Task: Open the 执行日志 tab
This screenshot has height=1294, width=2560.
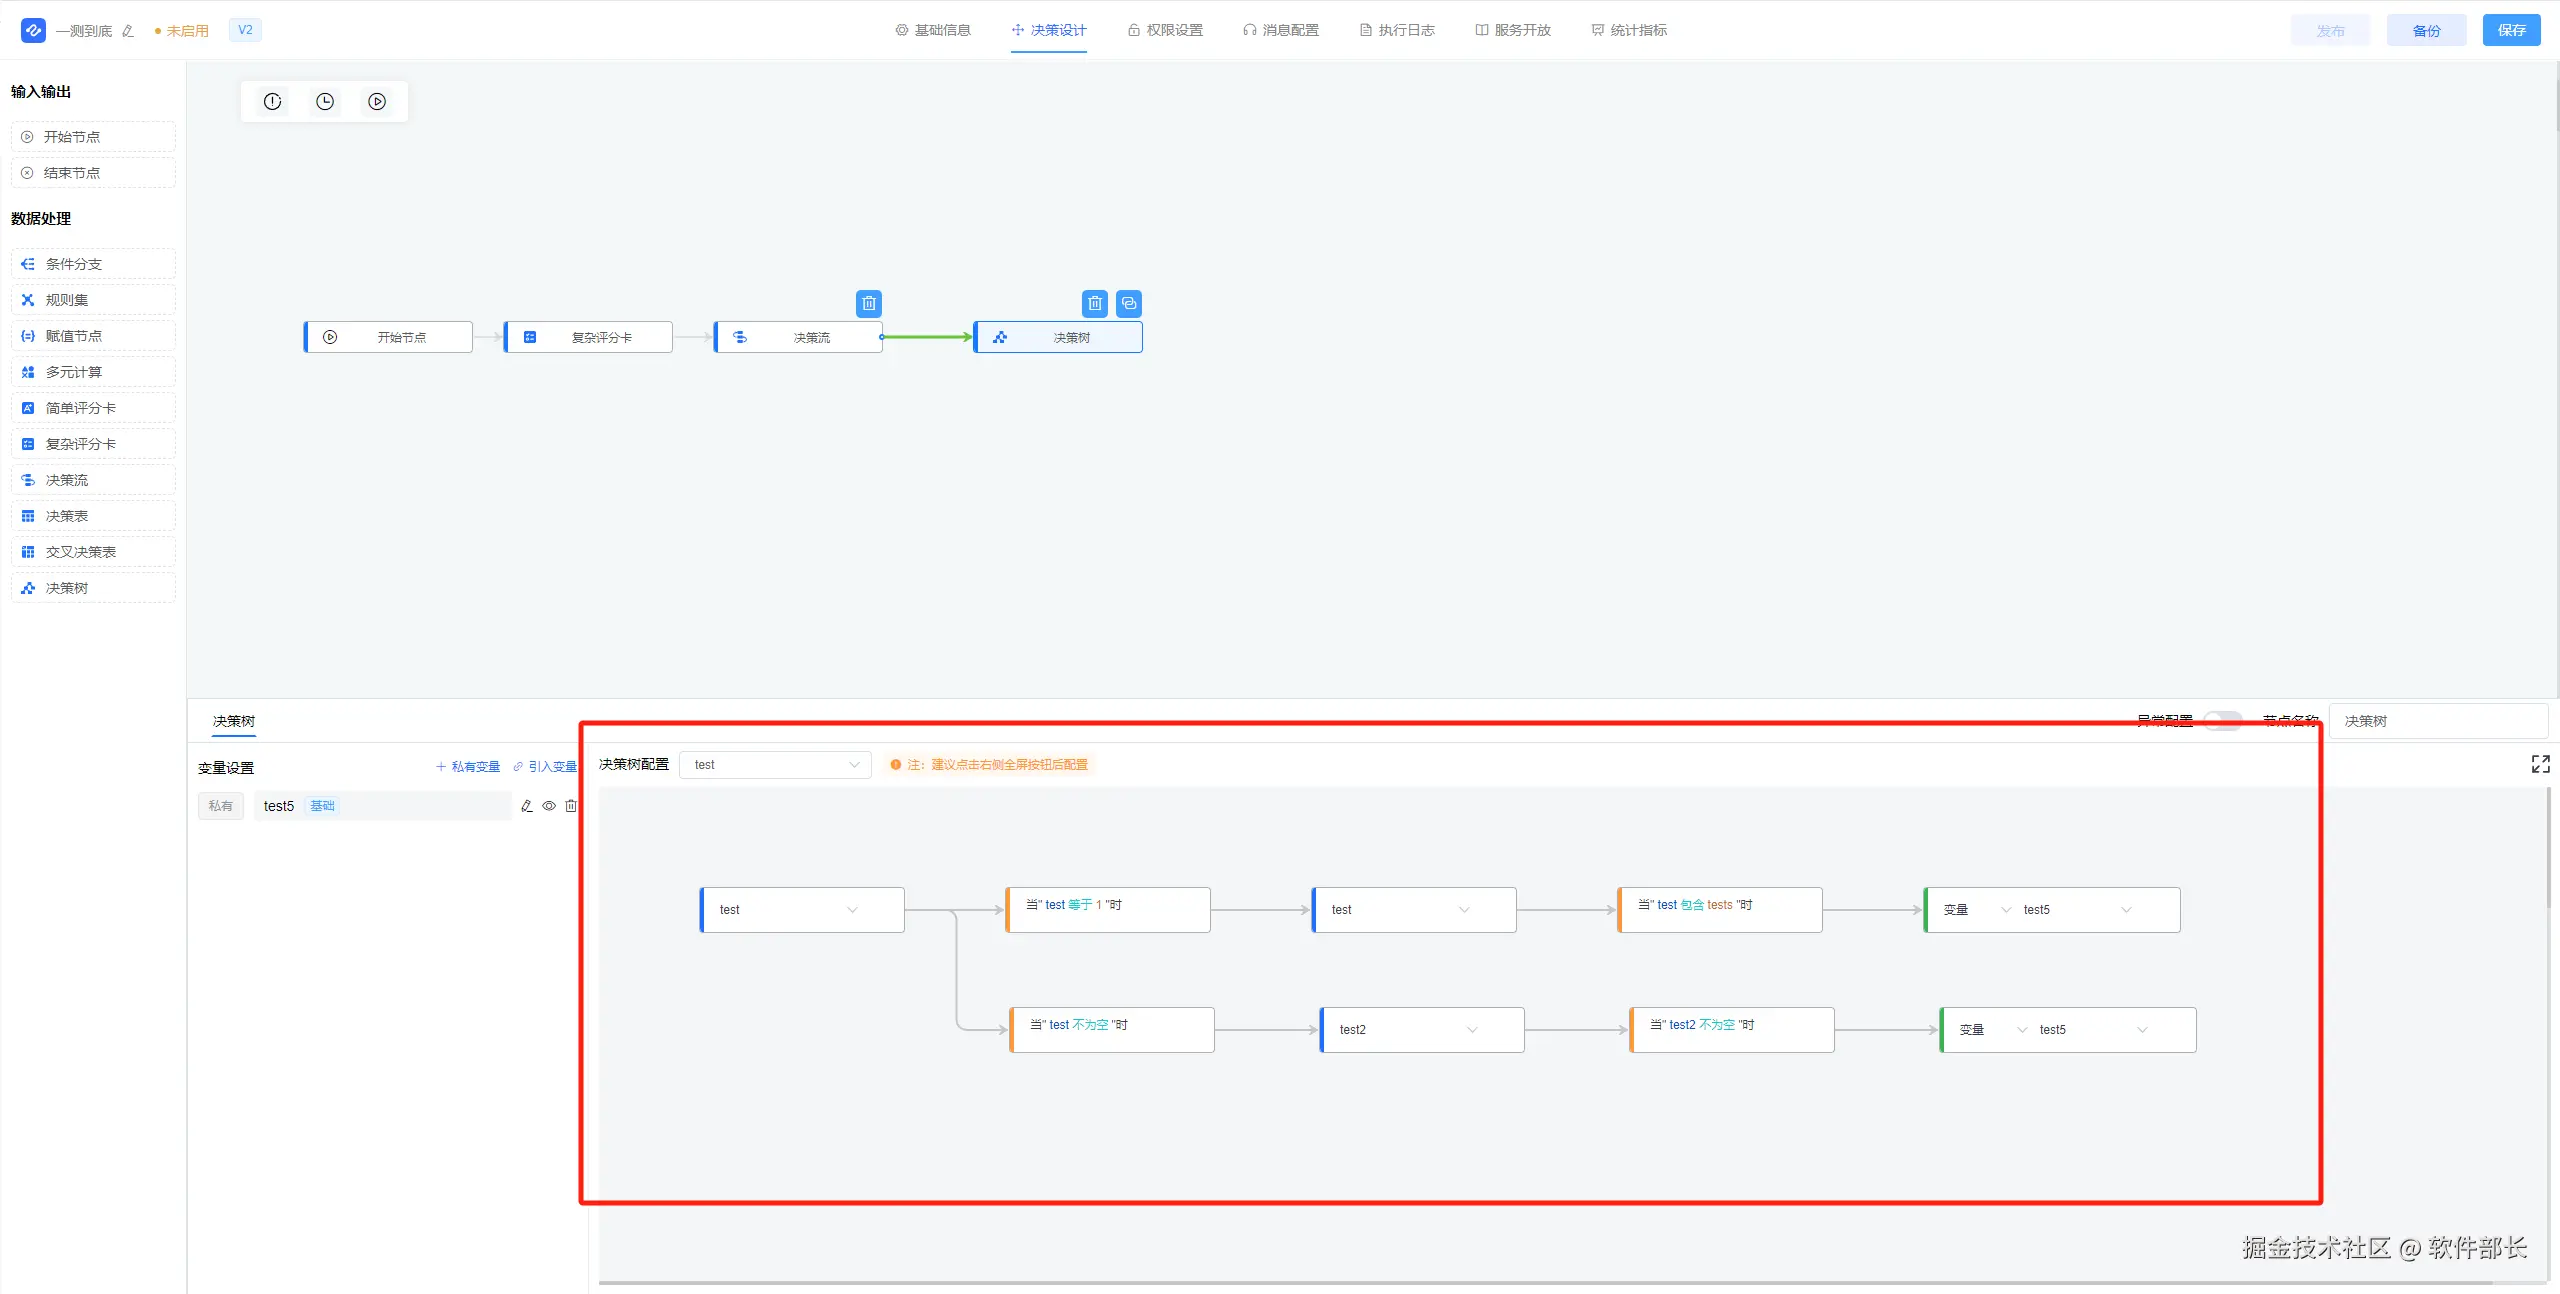Action: (x=1397, y=30)
